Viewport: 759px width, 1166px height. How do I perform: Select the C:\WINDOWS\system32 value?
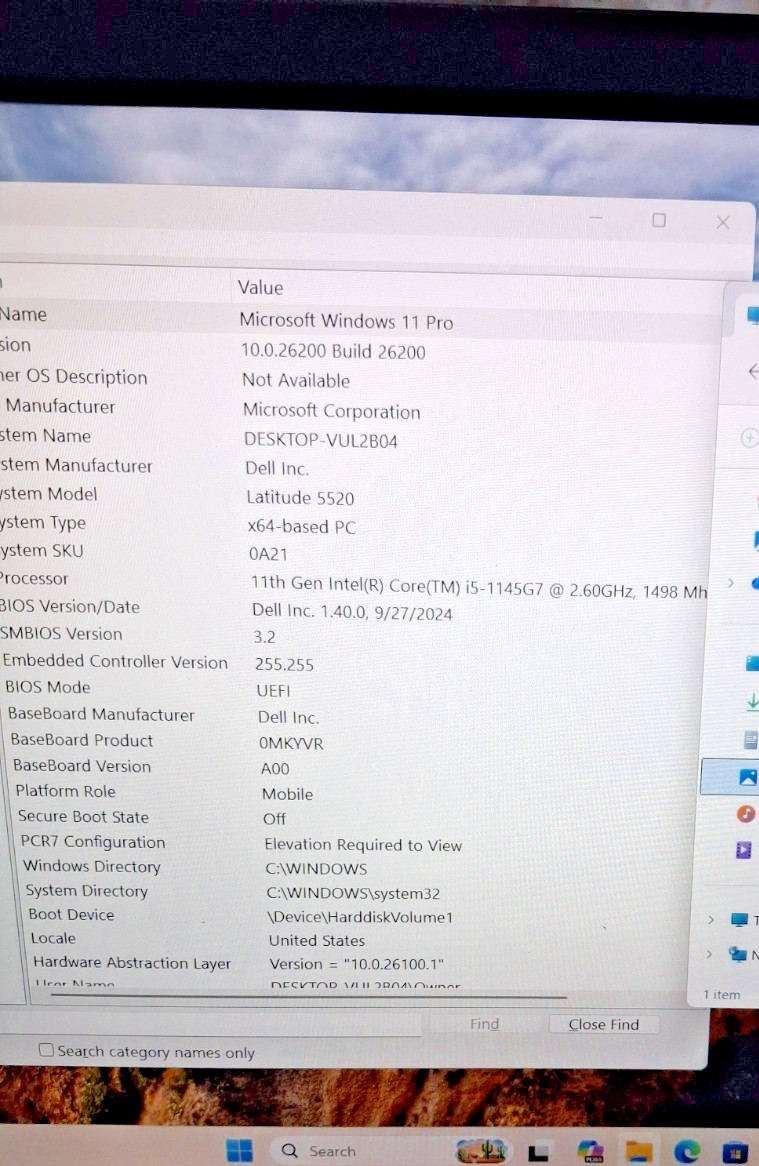(353, 893)
